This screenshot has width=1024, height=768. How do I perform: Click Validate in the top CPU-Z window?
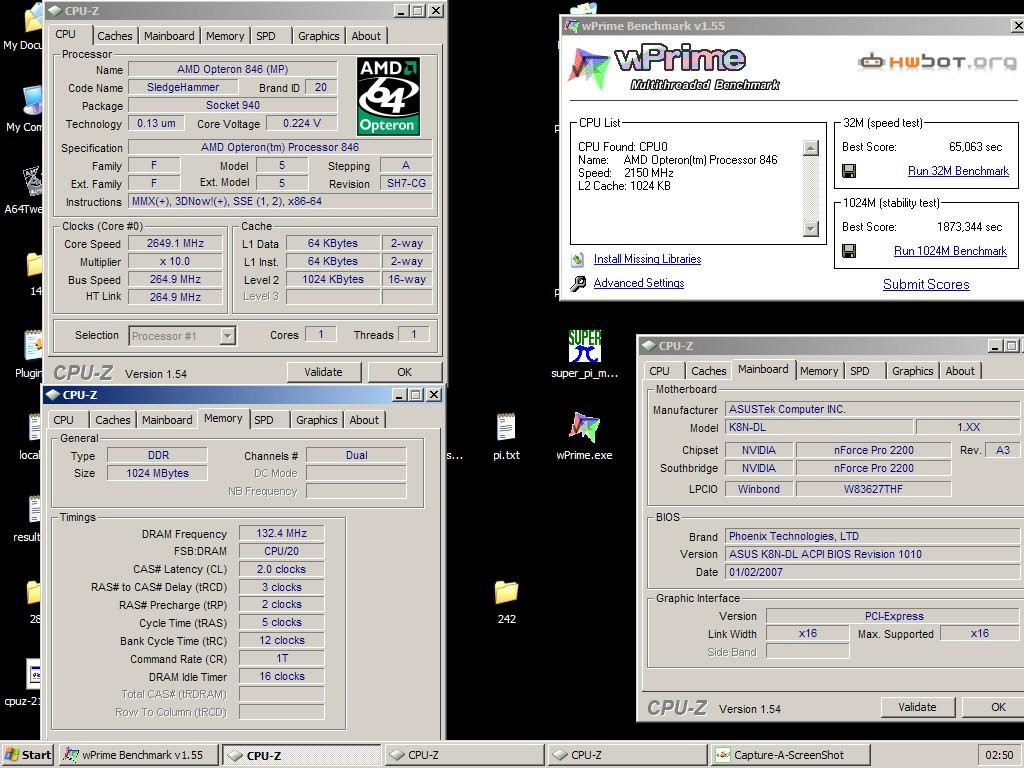point(323,372)
